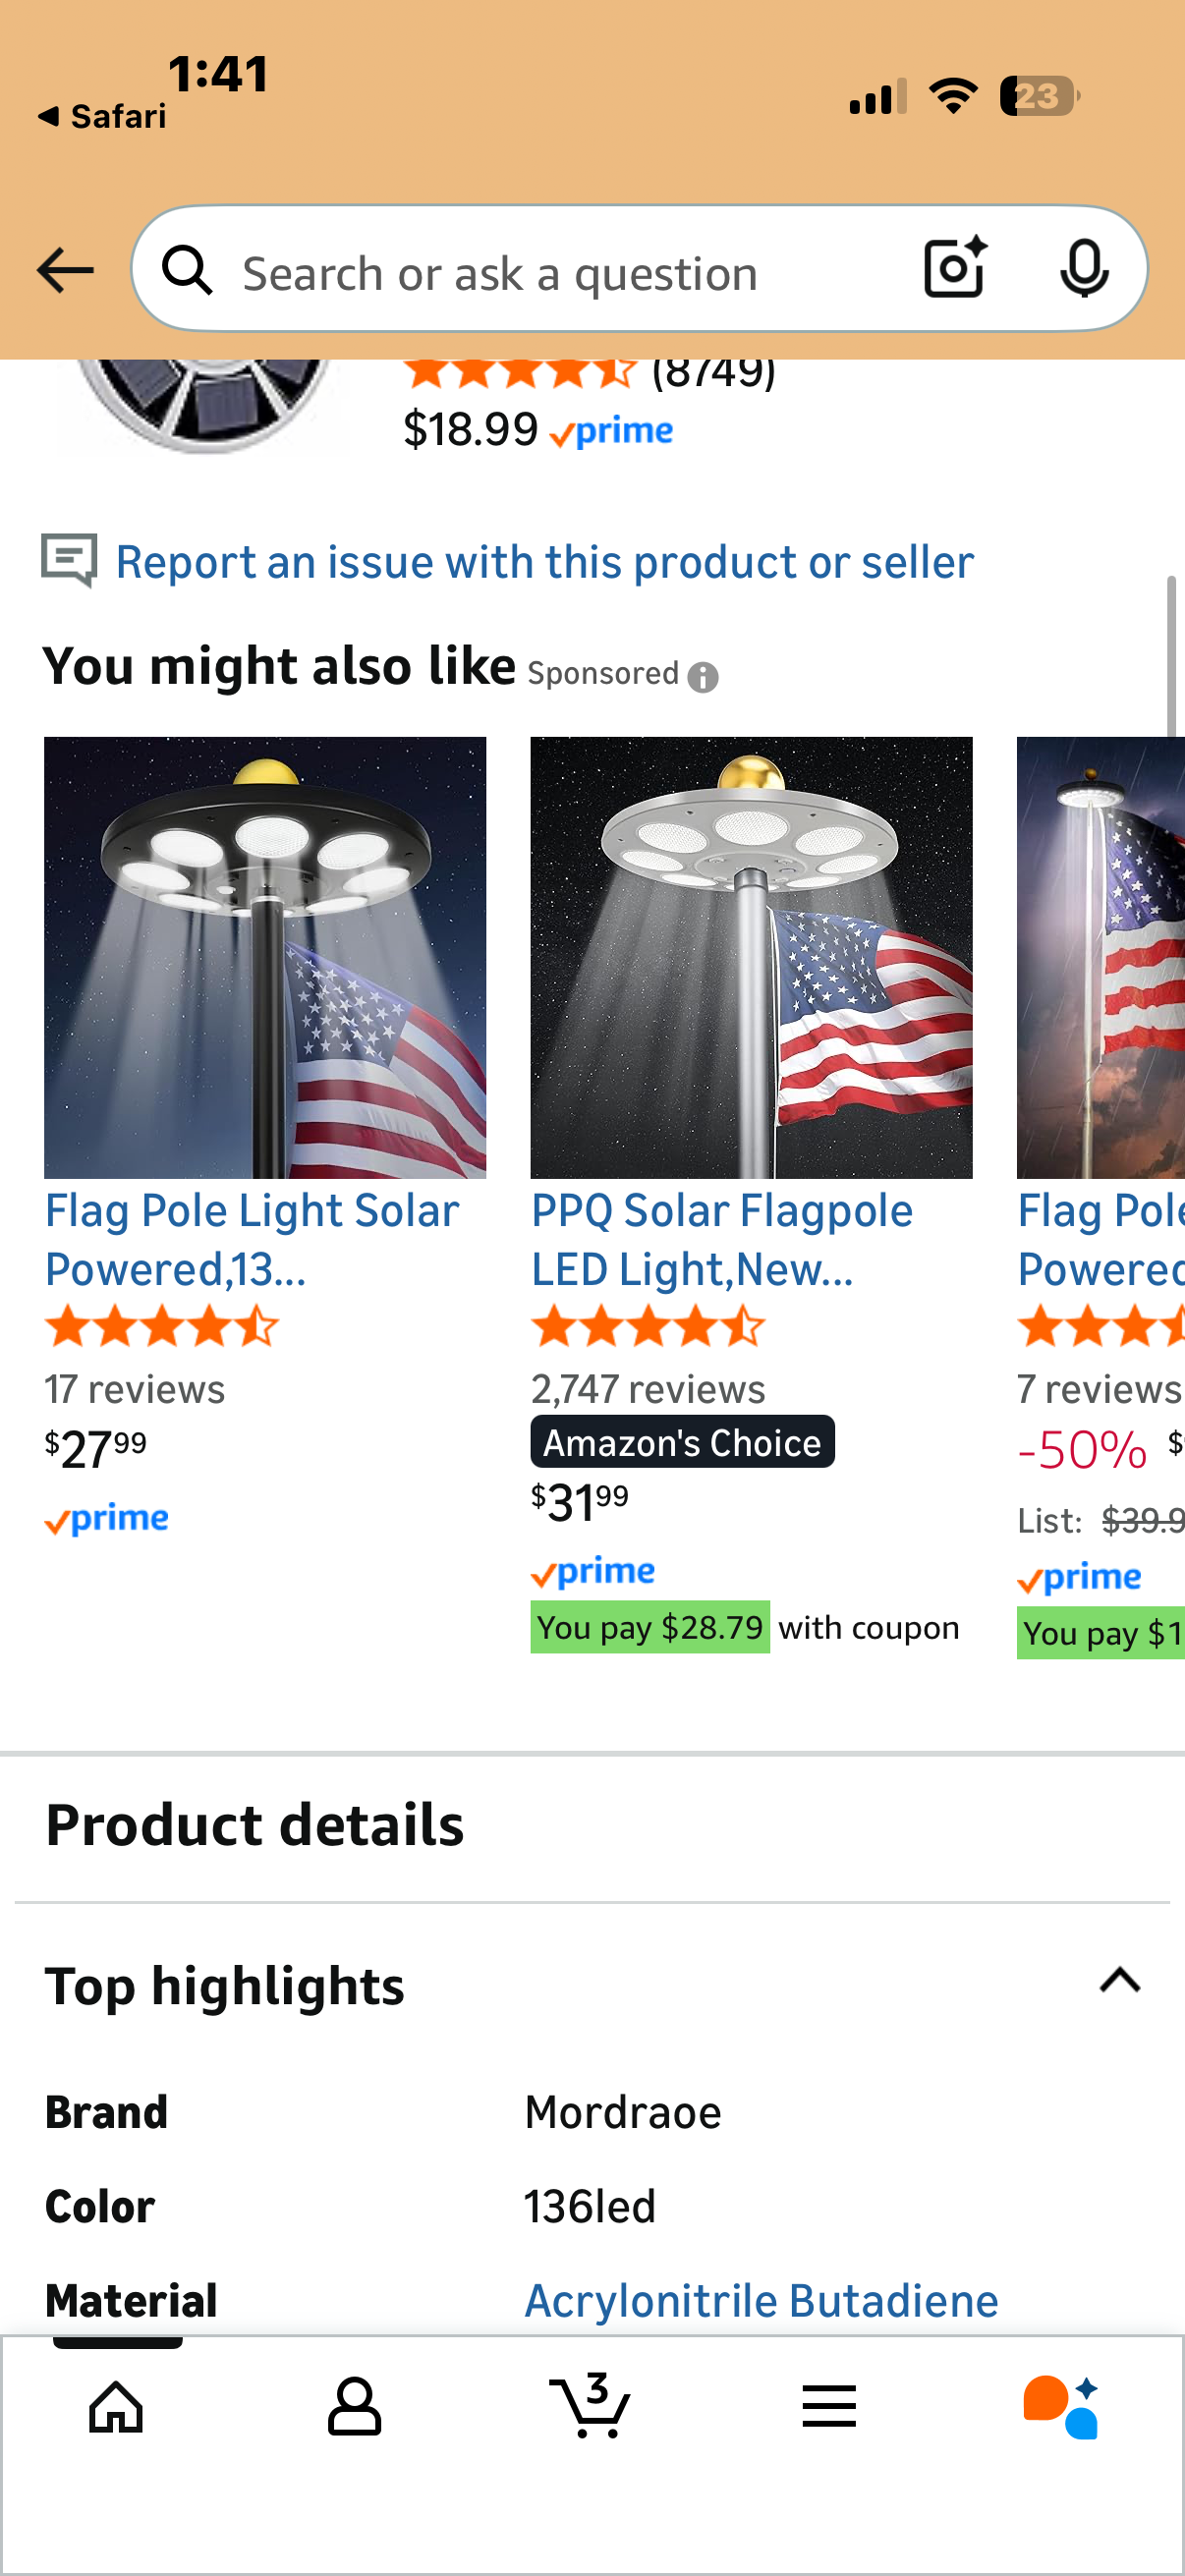
Task: Open the first flag pole light product image
Action: 265,958
